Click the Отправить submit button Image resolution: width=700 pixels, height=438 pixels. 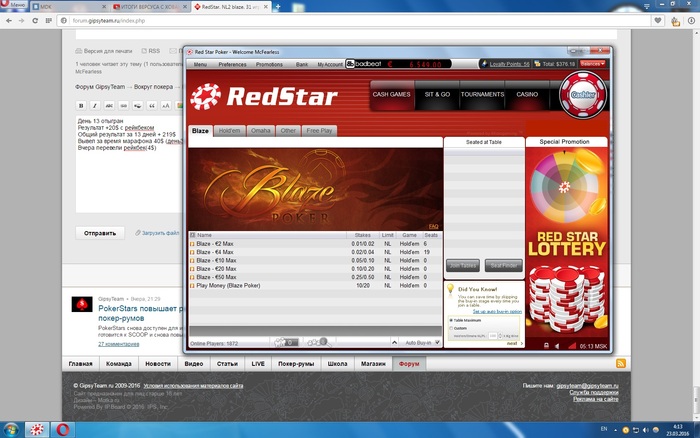coord(100,233)
